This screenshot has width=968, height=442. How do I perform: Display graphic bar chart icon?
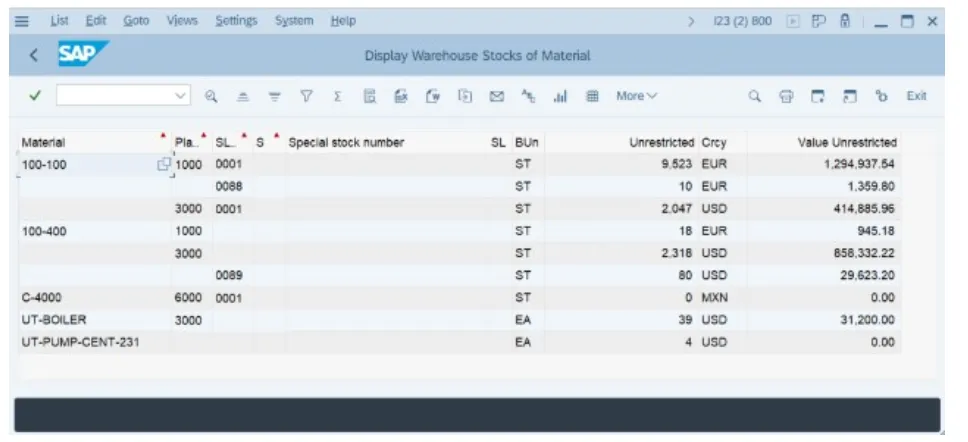(x=561, y=96)
